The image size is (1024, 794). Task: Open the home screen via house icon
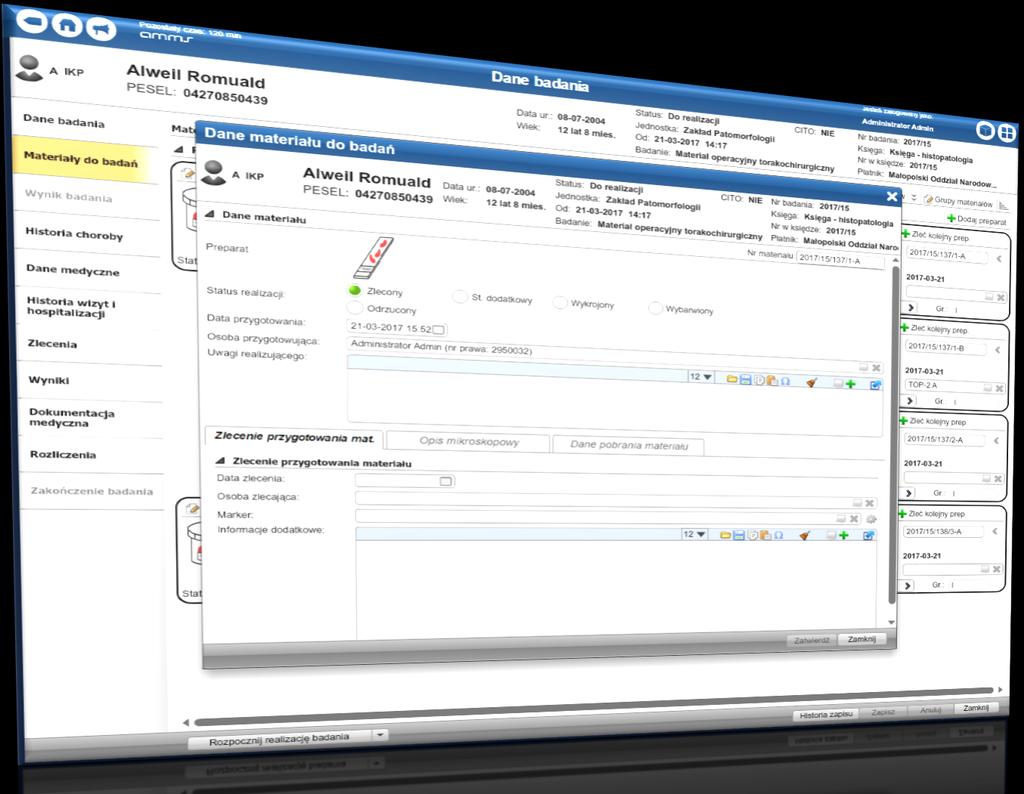pyautogui.click(x=67, y=25)
